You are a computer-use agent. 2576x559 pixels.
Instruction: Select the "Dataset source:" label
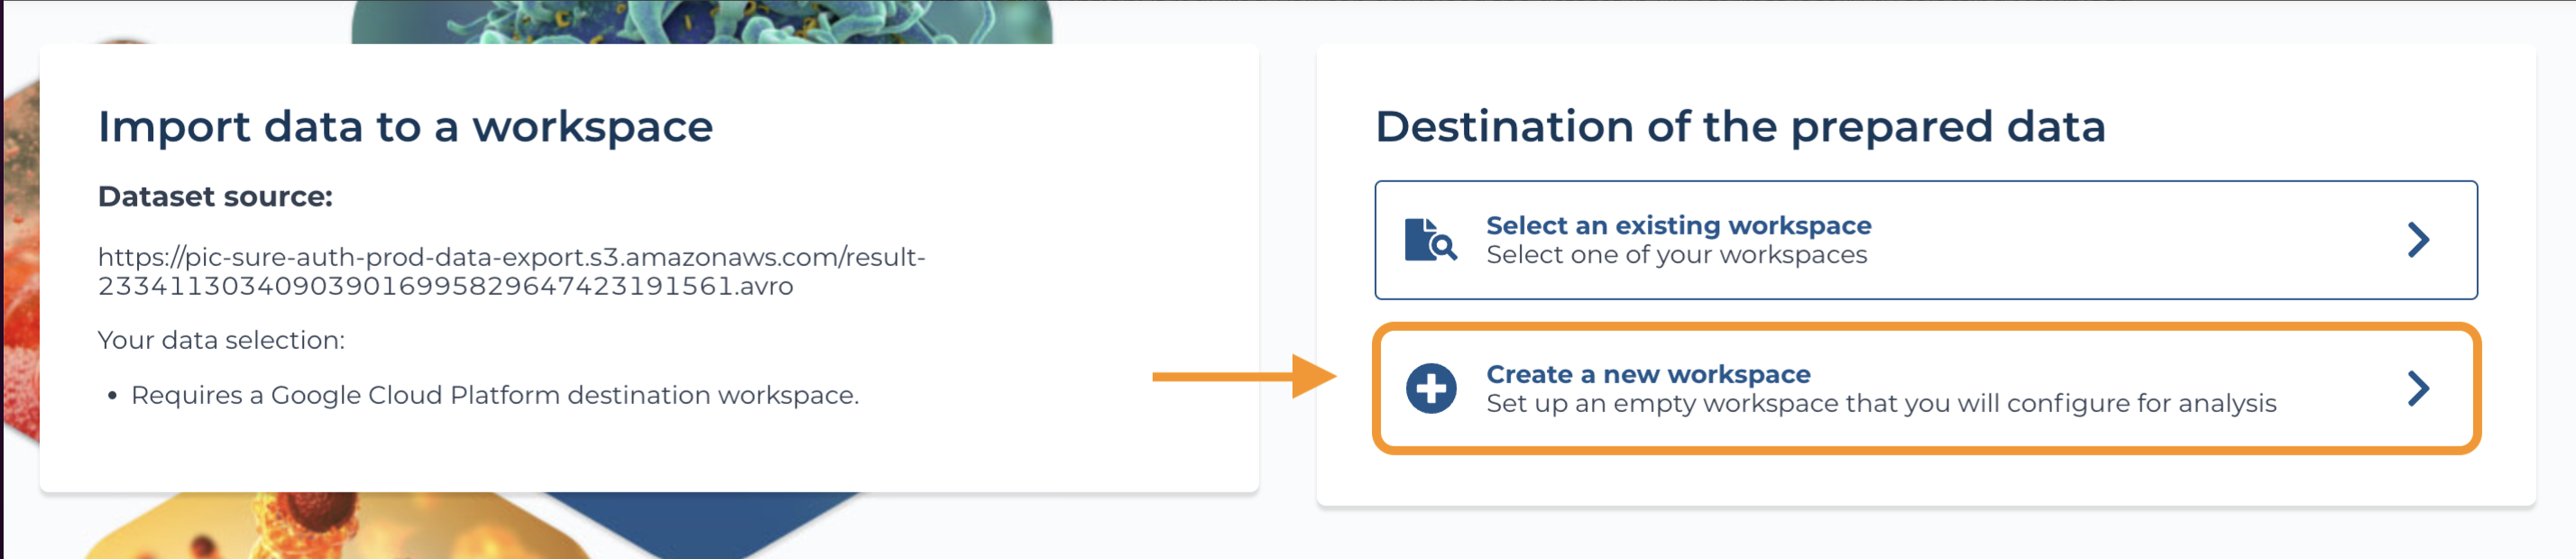pyautogui.click(x=215, y=196)
